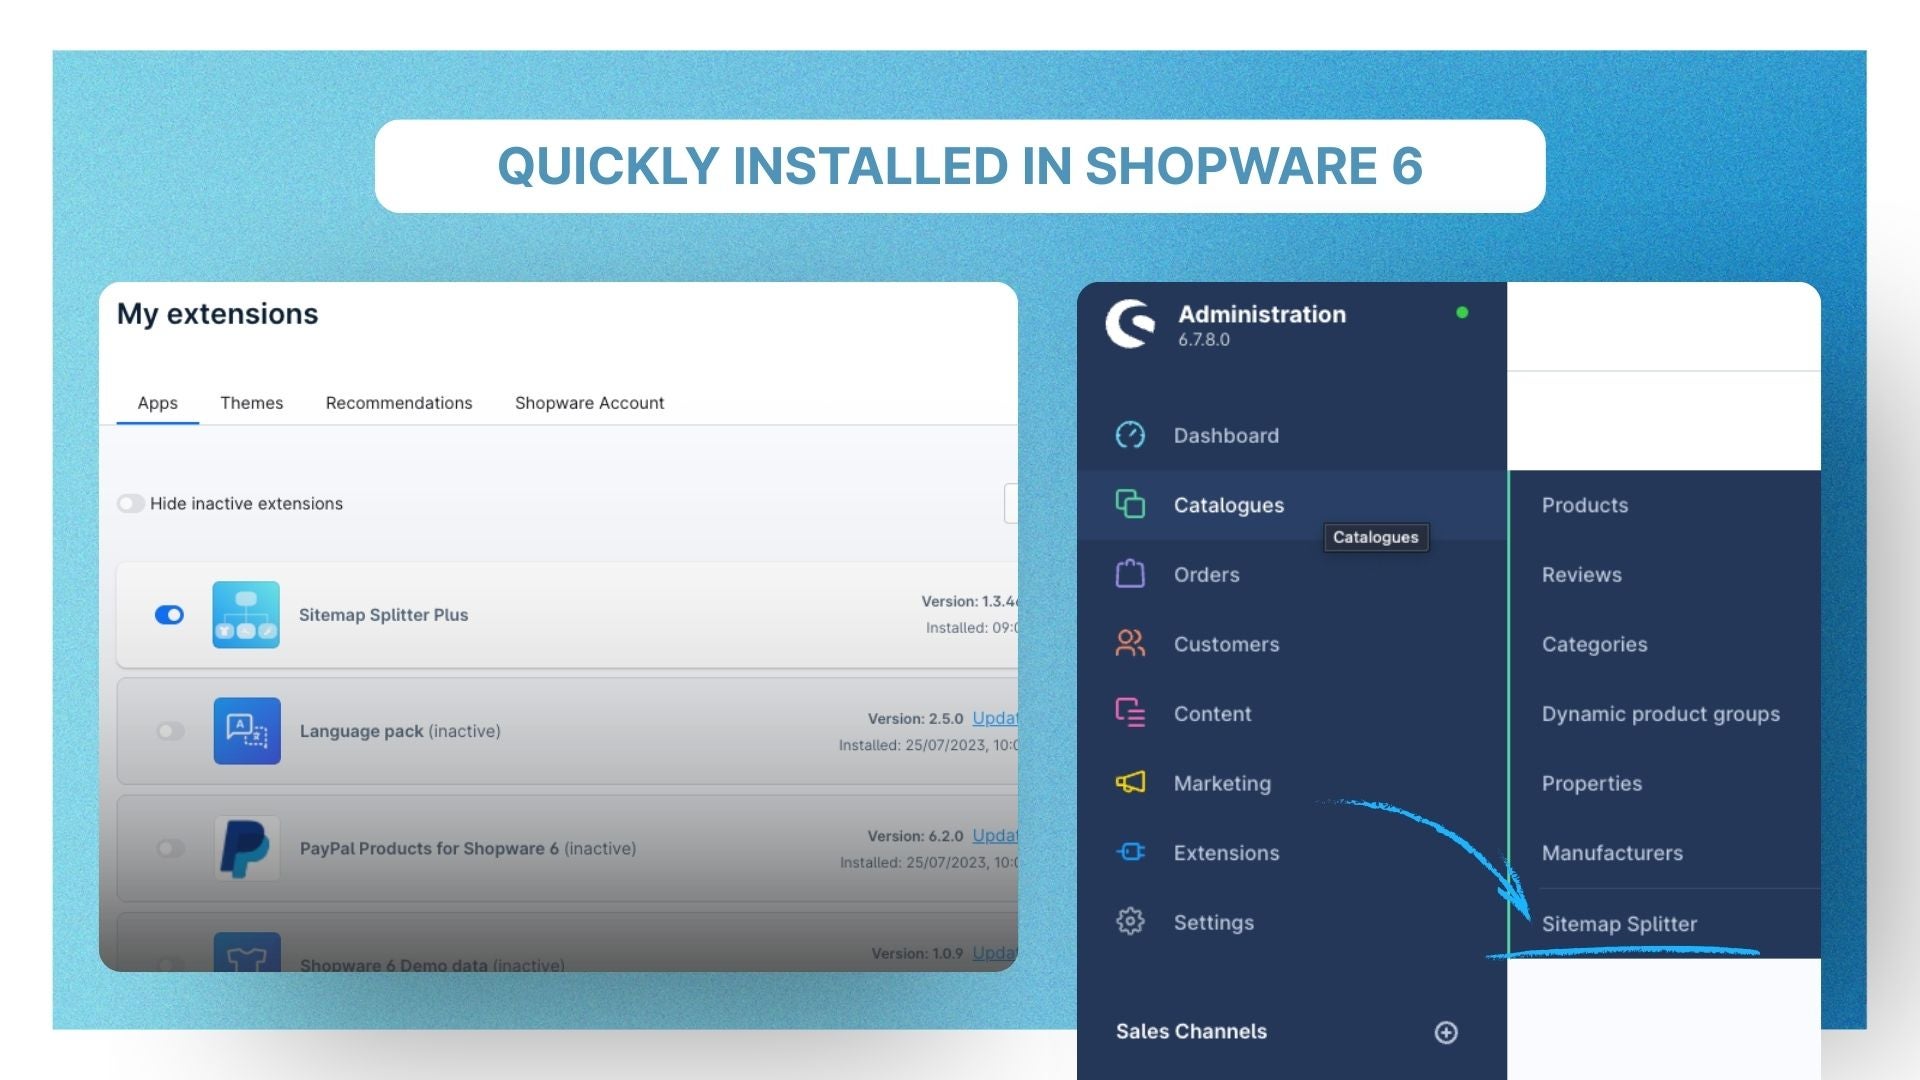
Task: Open Orders via shopping bag icon
Action: [1130, 574]
